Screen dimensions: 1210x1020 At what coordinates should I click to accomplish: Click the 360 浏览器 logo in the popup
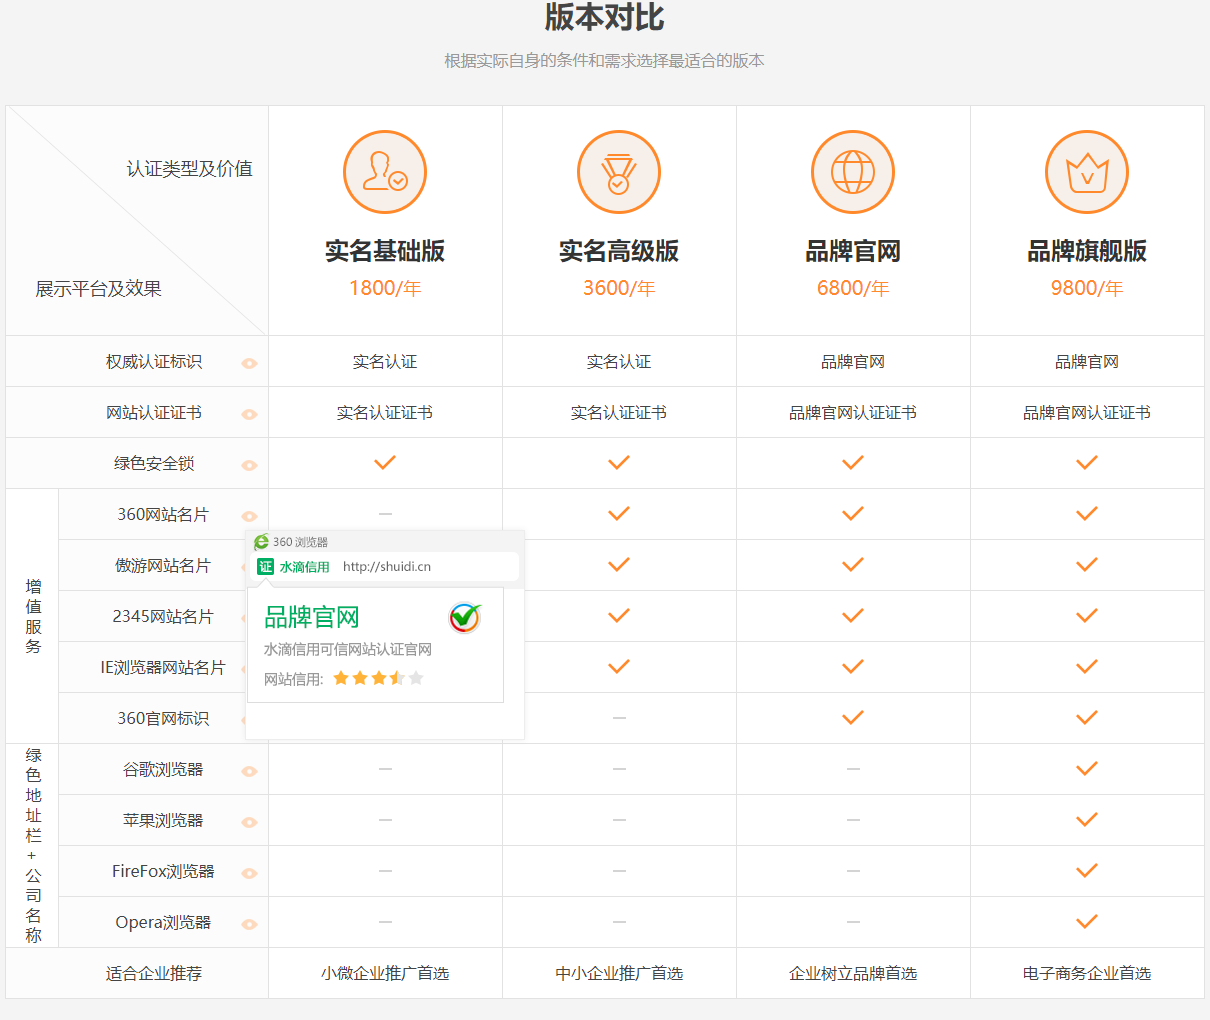pos(262,542)
